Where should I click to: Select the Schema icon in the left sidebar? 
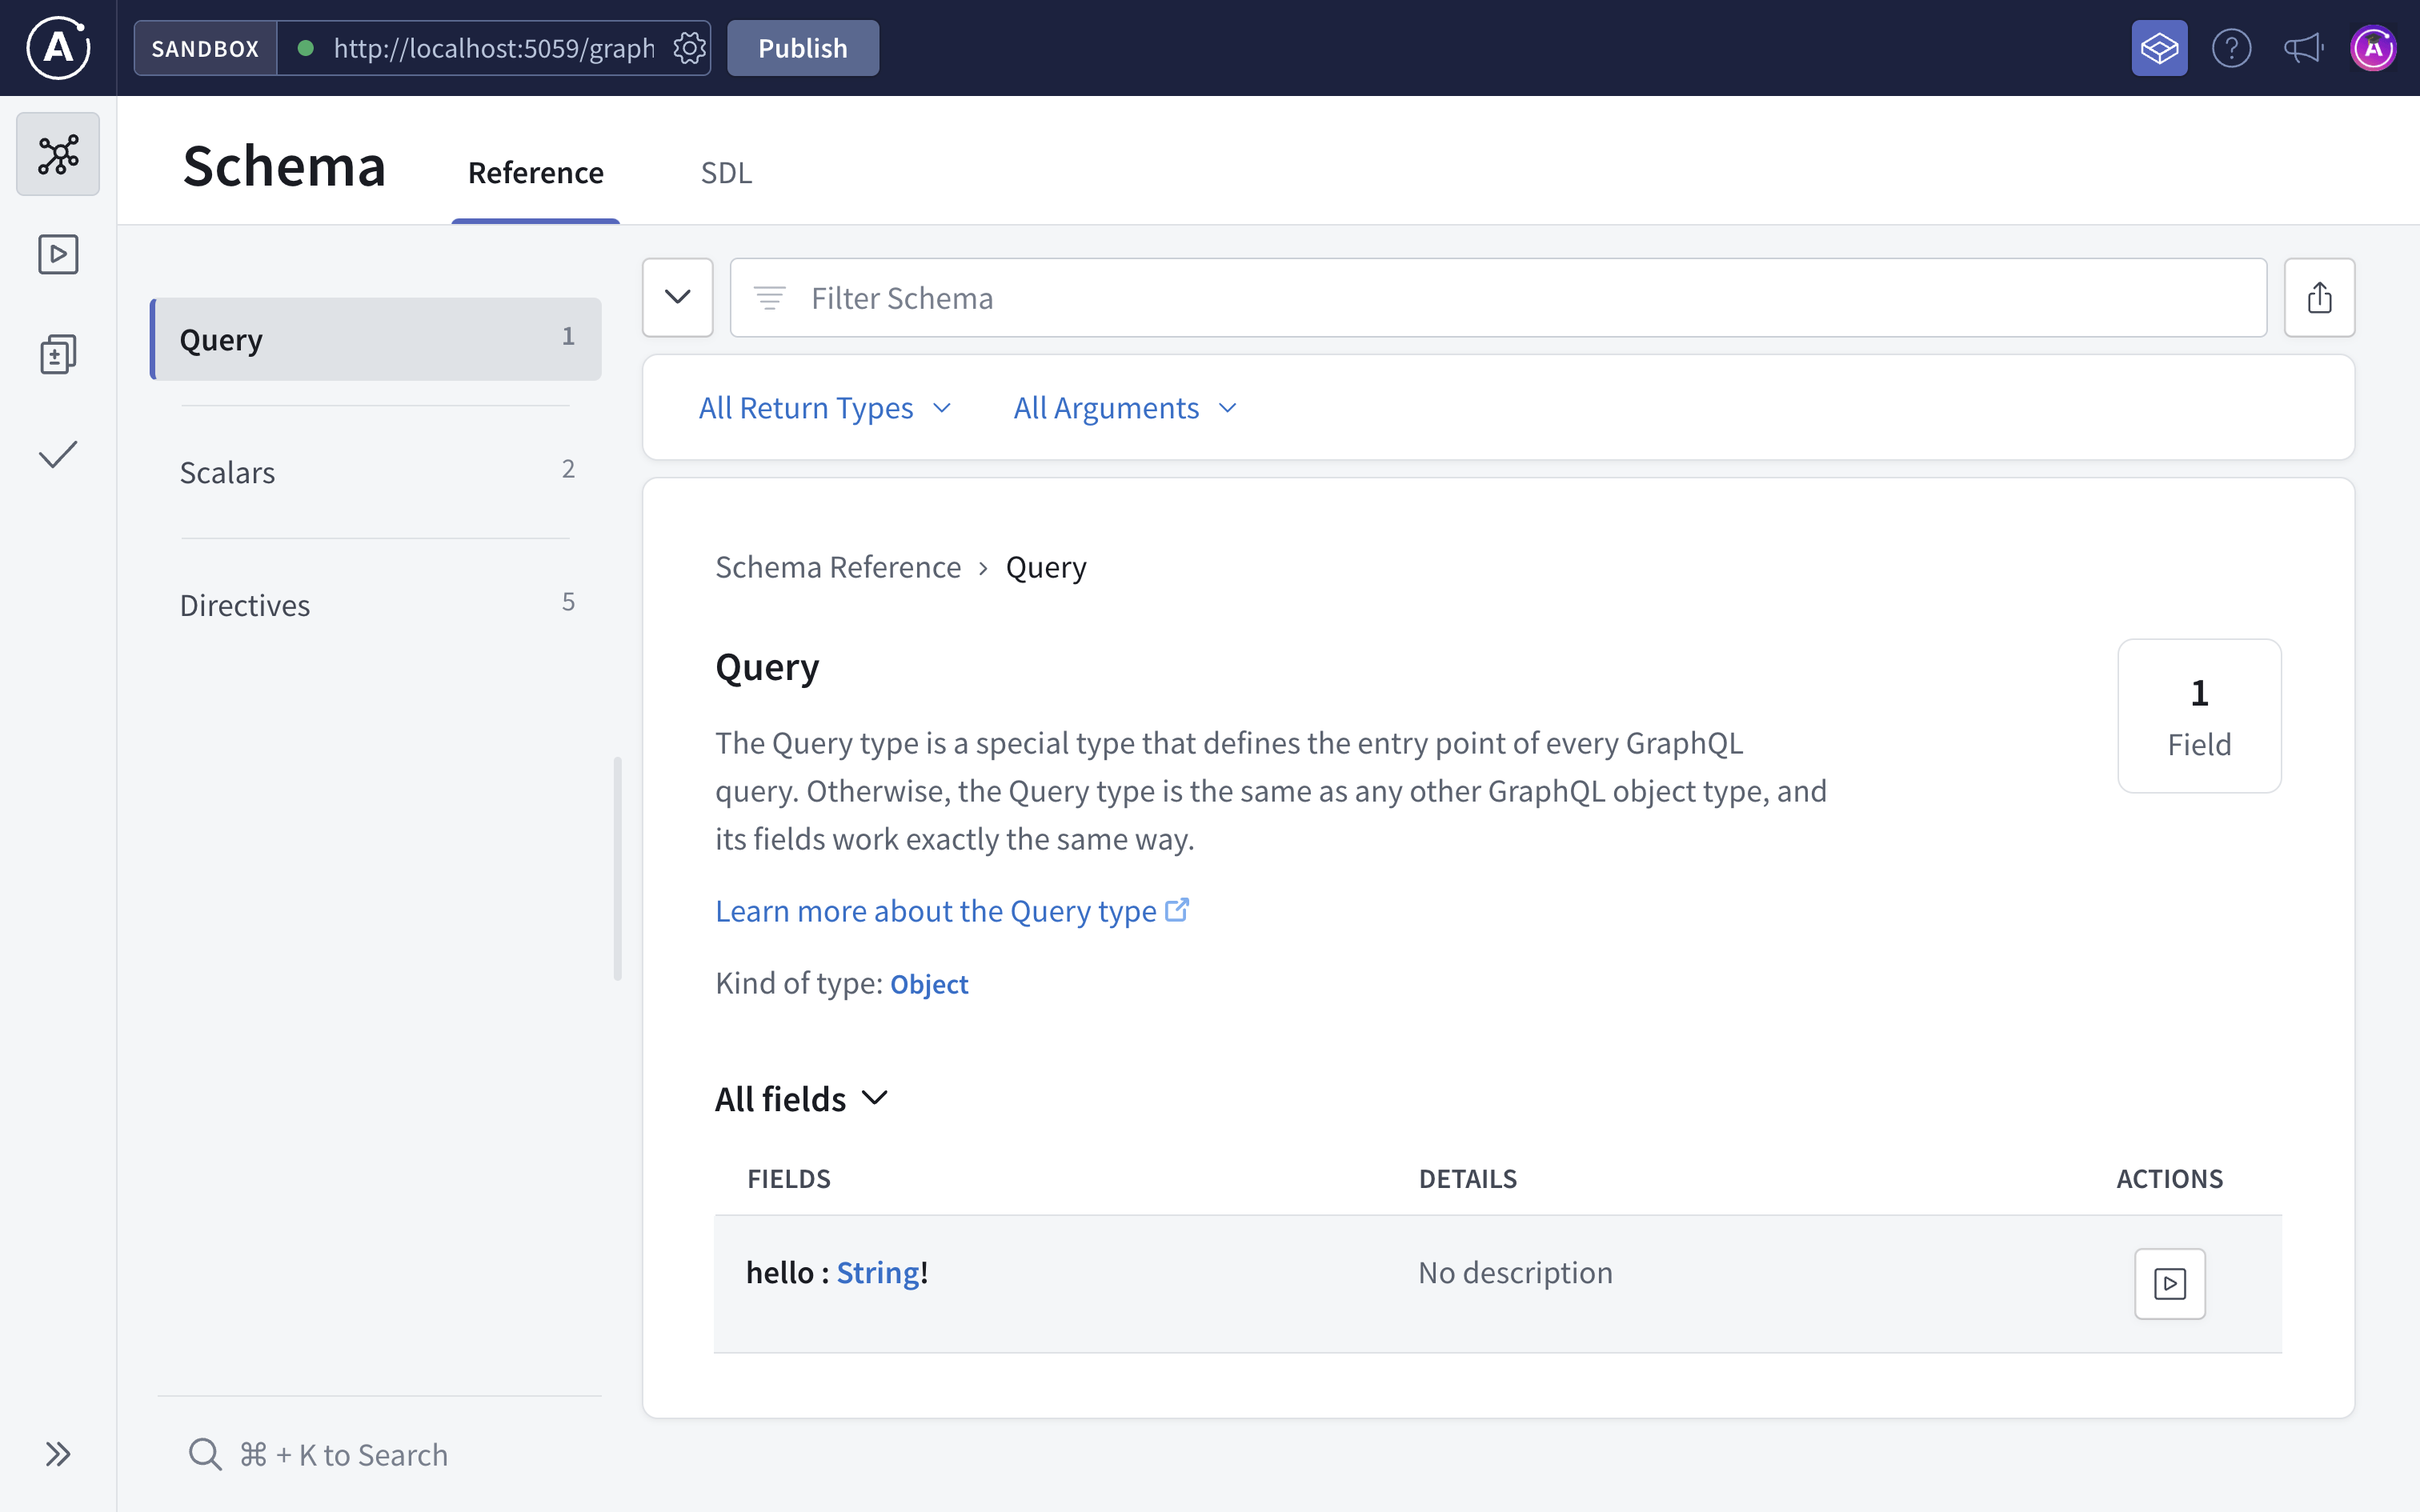point(57,154)
